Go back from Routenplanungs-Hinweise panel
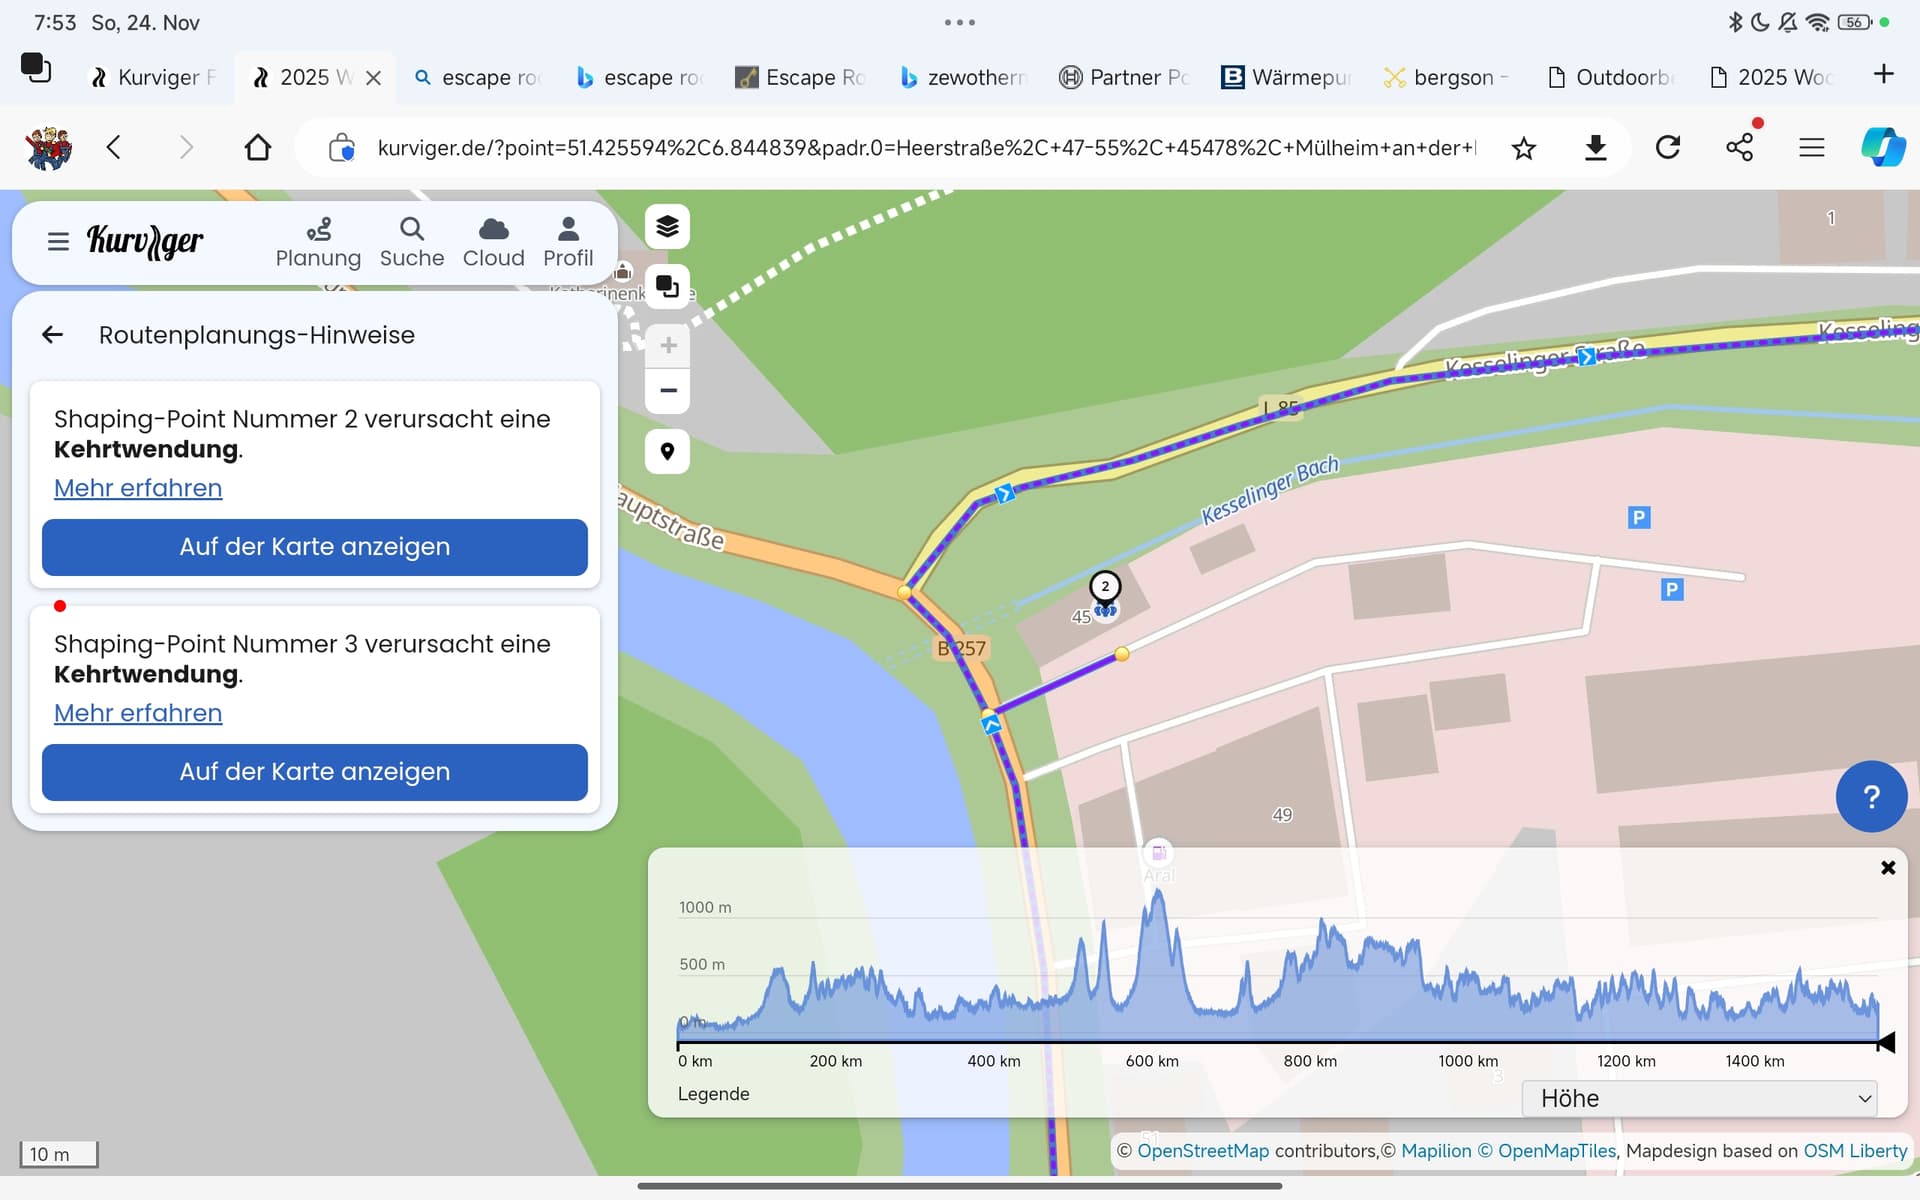 [53, 335]
